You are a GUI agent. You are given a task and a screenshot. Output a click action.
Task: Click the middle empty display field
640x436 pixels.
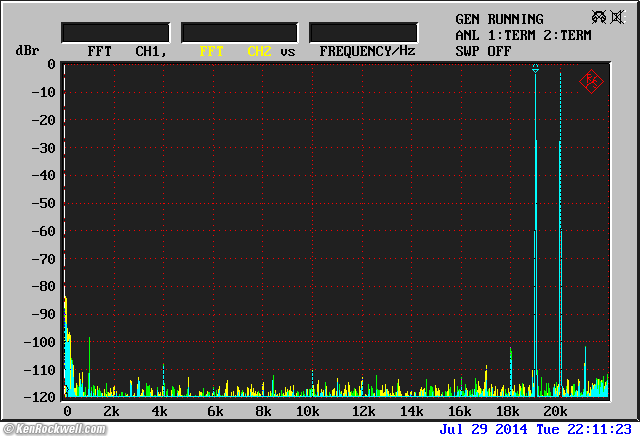pos(239,32)
